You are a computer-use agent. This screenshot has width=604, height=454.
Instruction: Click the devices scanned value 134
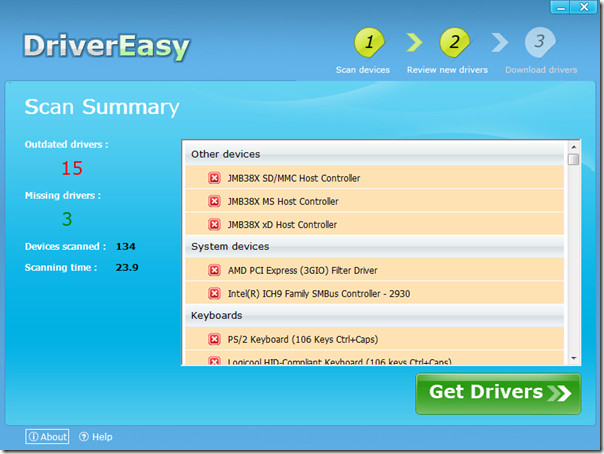[x=126, y=246]
